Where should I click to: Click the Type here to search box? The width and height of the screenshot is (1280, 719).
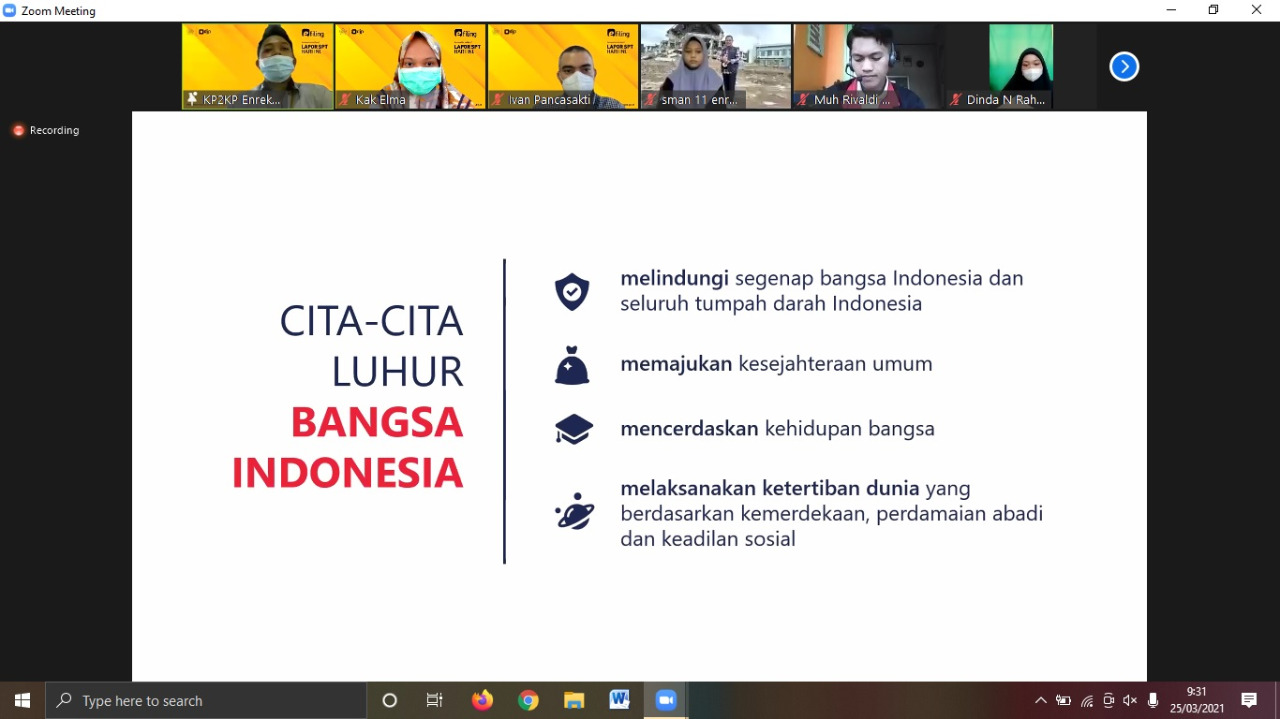pyautogui.click(x=205, y=700)
